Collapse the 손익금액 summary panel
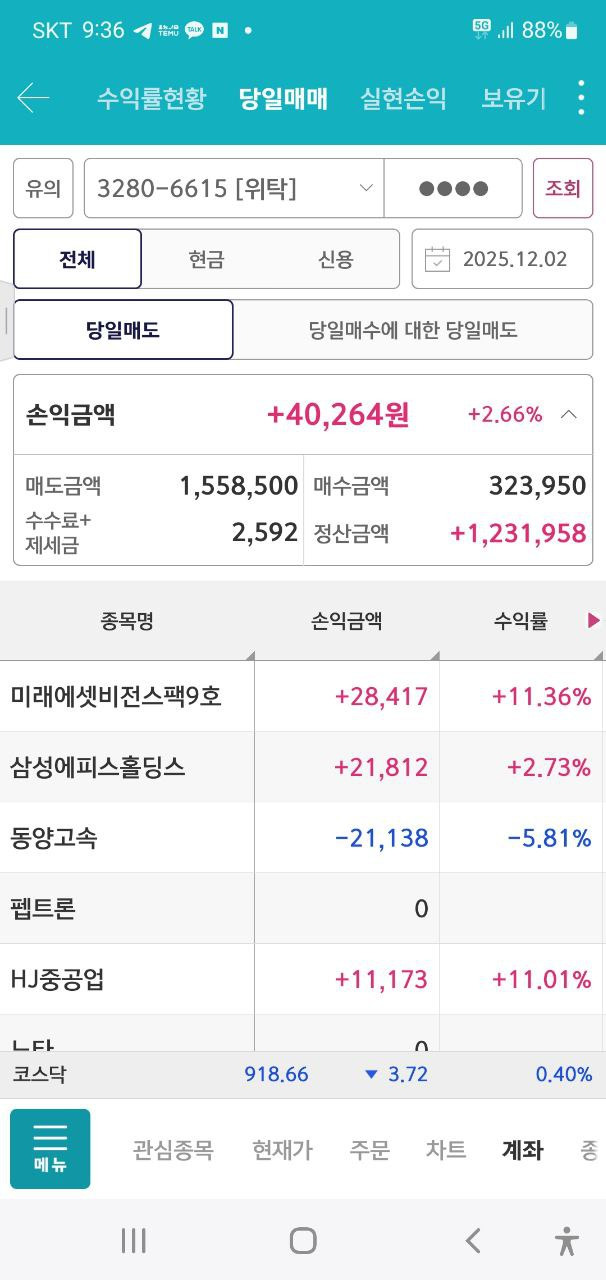 569,414
